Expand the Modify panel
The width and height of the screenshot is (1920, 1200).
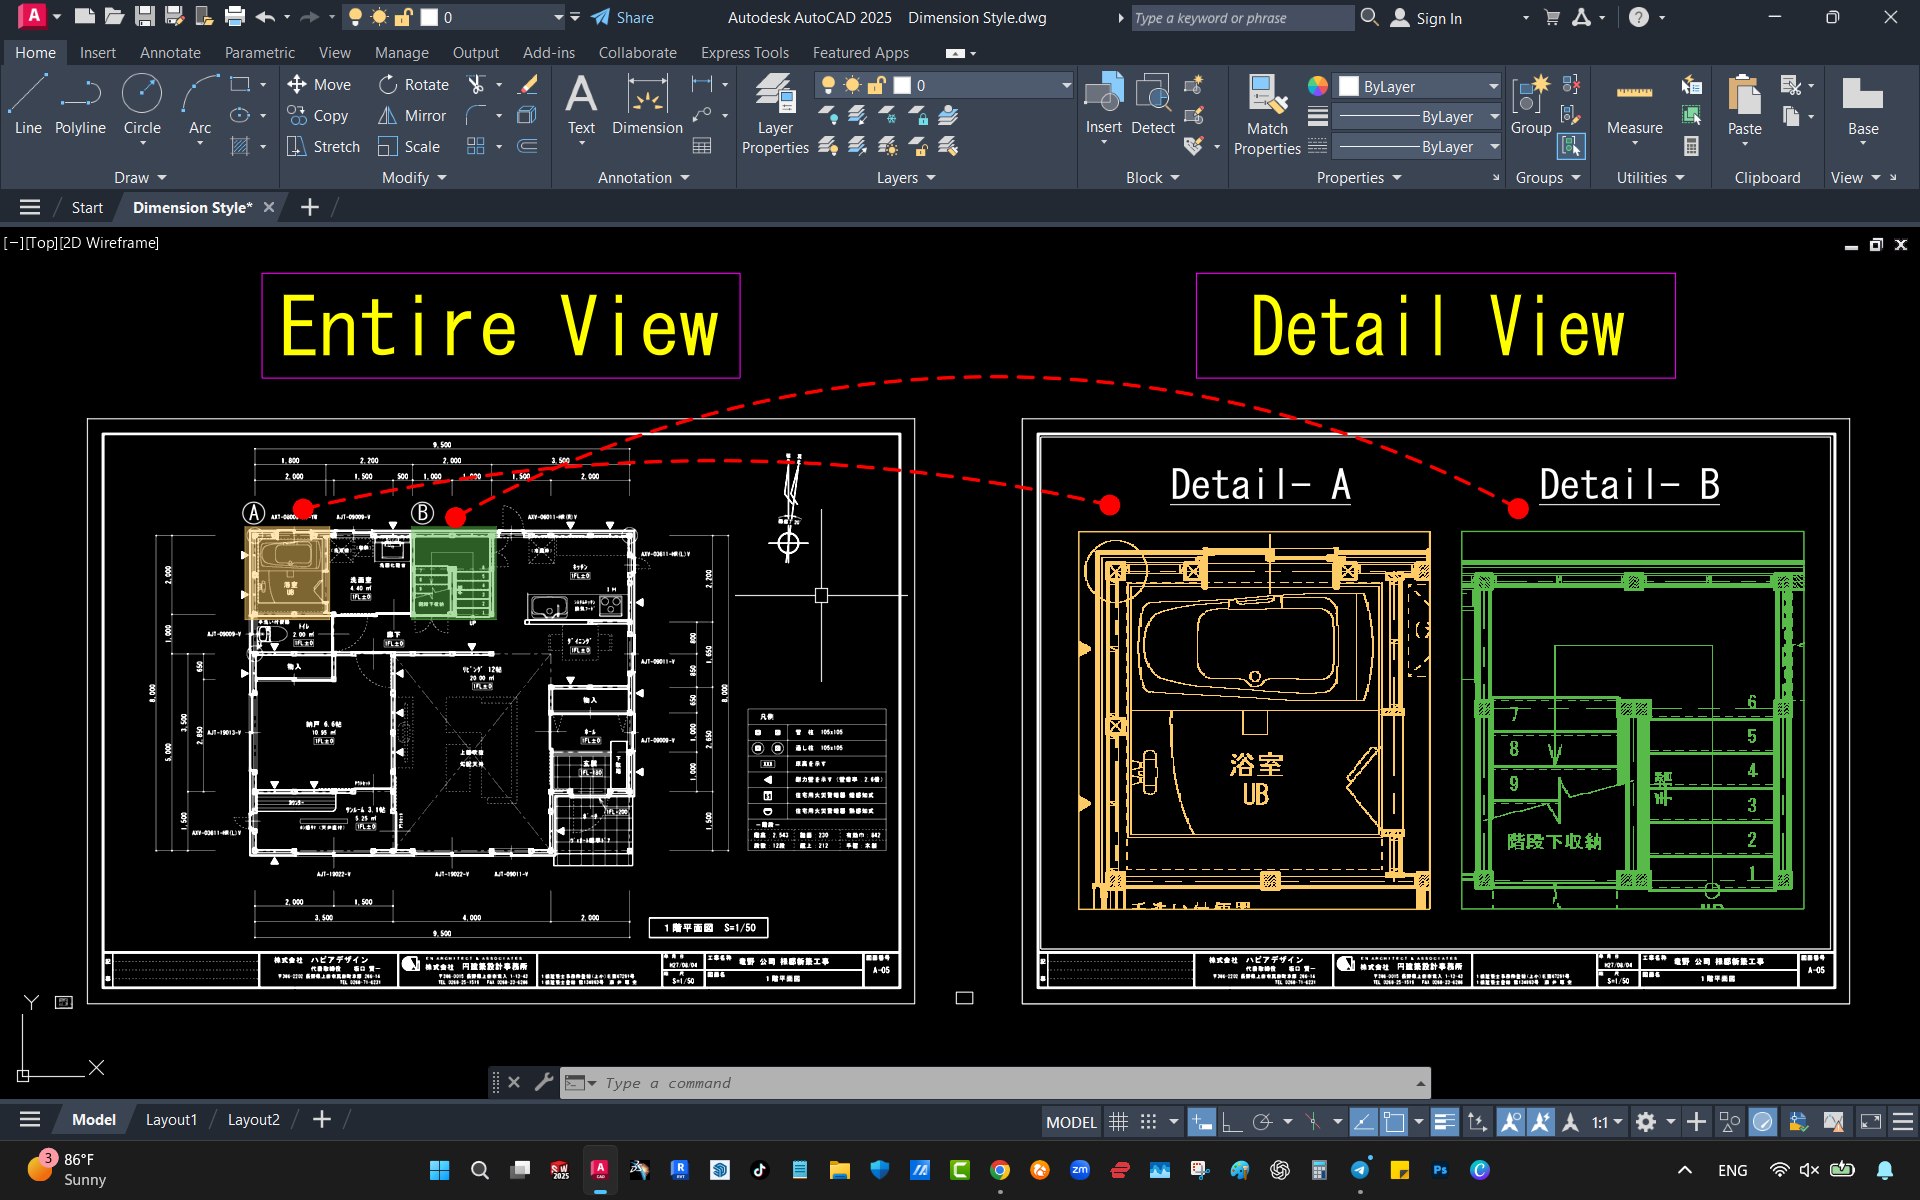coord(414,177)
